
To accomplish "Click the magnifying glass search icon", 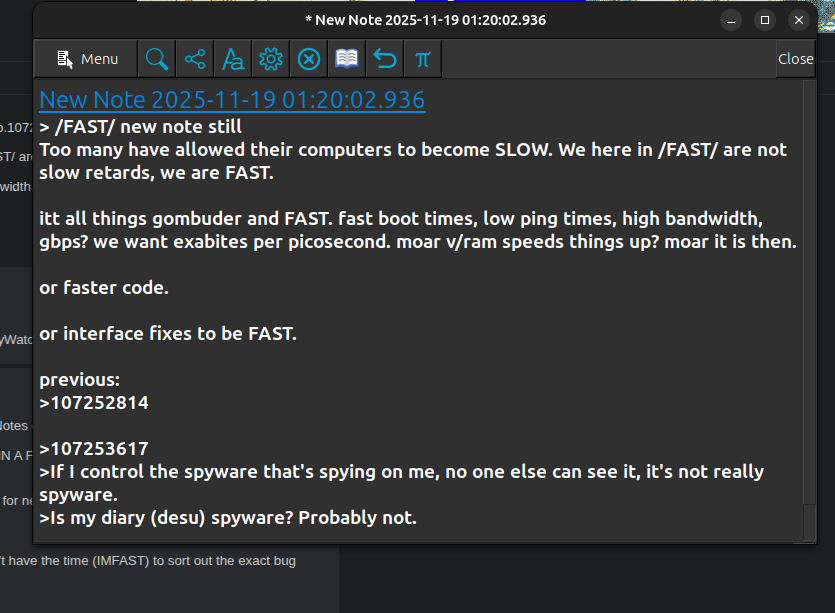I will pyautogui.click(x=157, y=59).
